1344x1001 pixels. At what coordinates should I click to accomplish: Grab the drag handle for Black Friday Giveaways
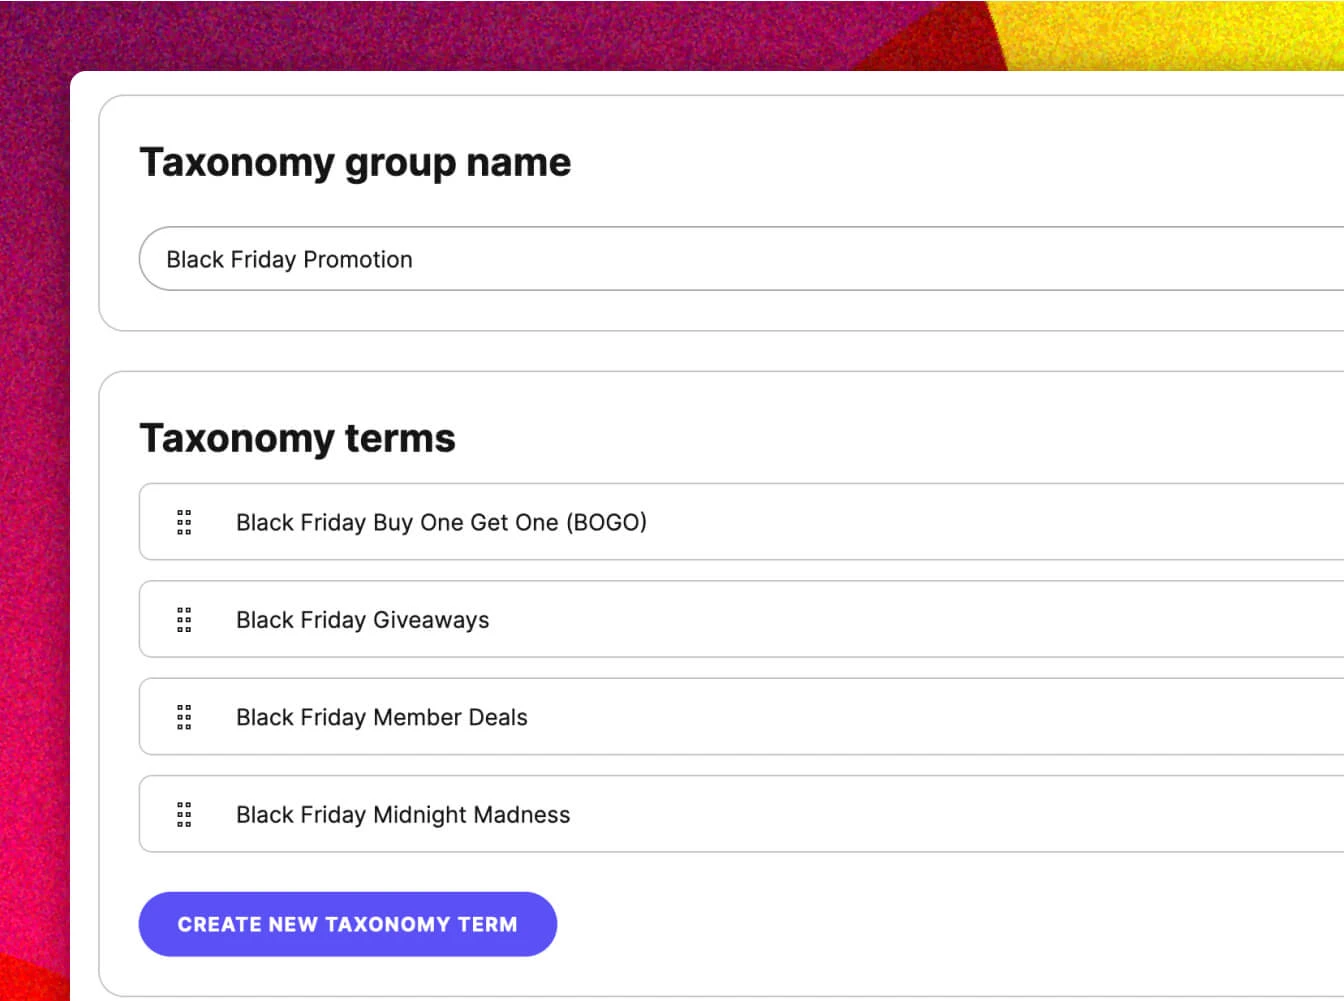click(x=184, y=620)
